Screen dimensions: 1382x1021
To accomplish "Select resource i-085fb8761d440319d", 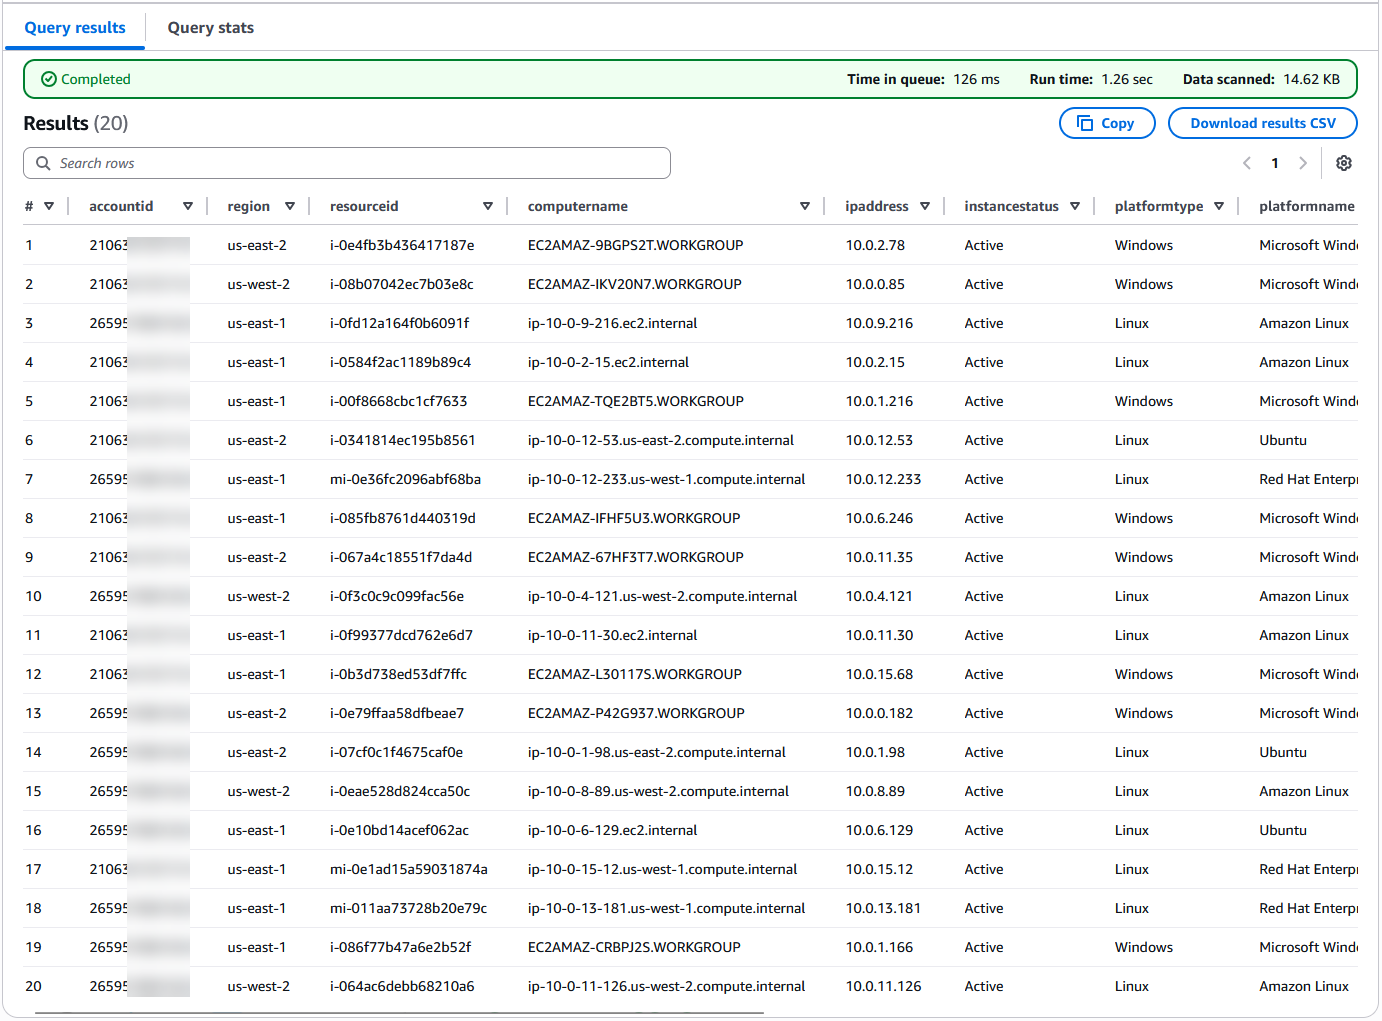I will [x=403, y=518].
